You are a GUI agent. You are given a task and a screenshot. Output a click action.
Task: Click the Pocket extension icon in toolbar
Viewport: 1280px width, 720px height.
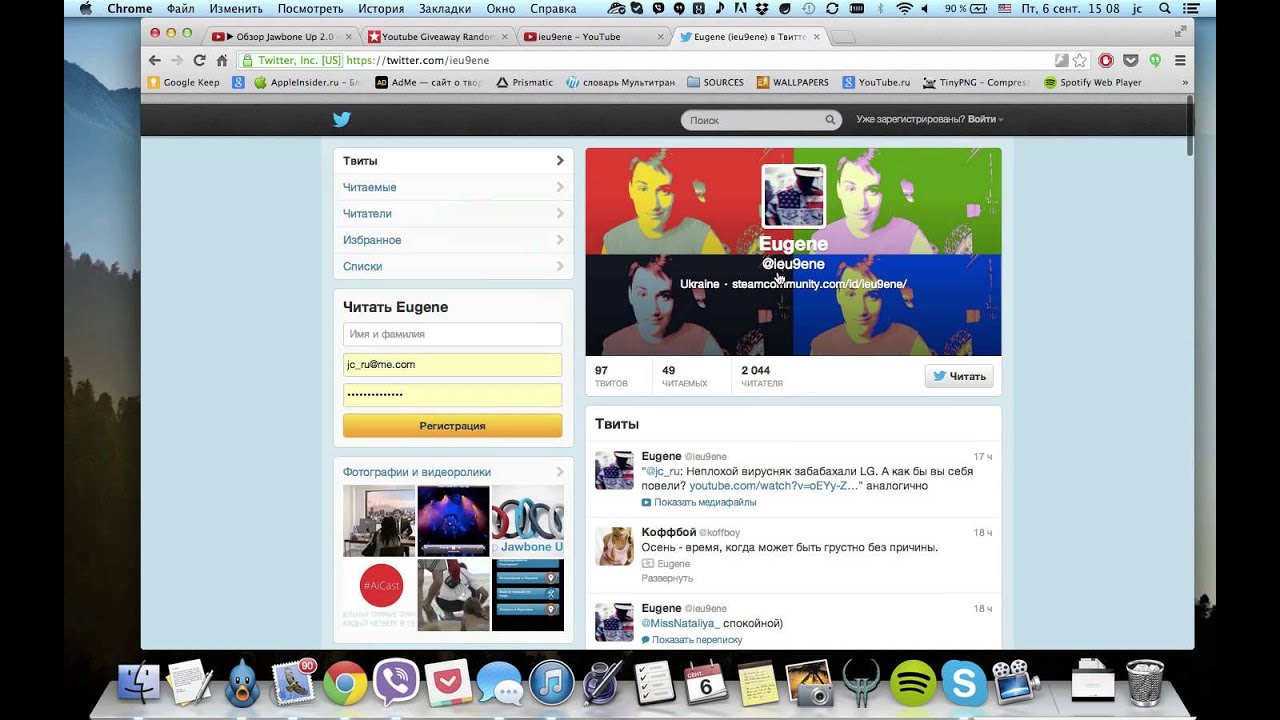pos(1130,60)
